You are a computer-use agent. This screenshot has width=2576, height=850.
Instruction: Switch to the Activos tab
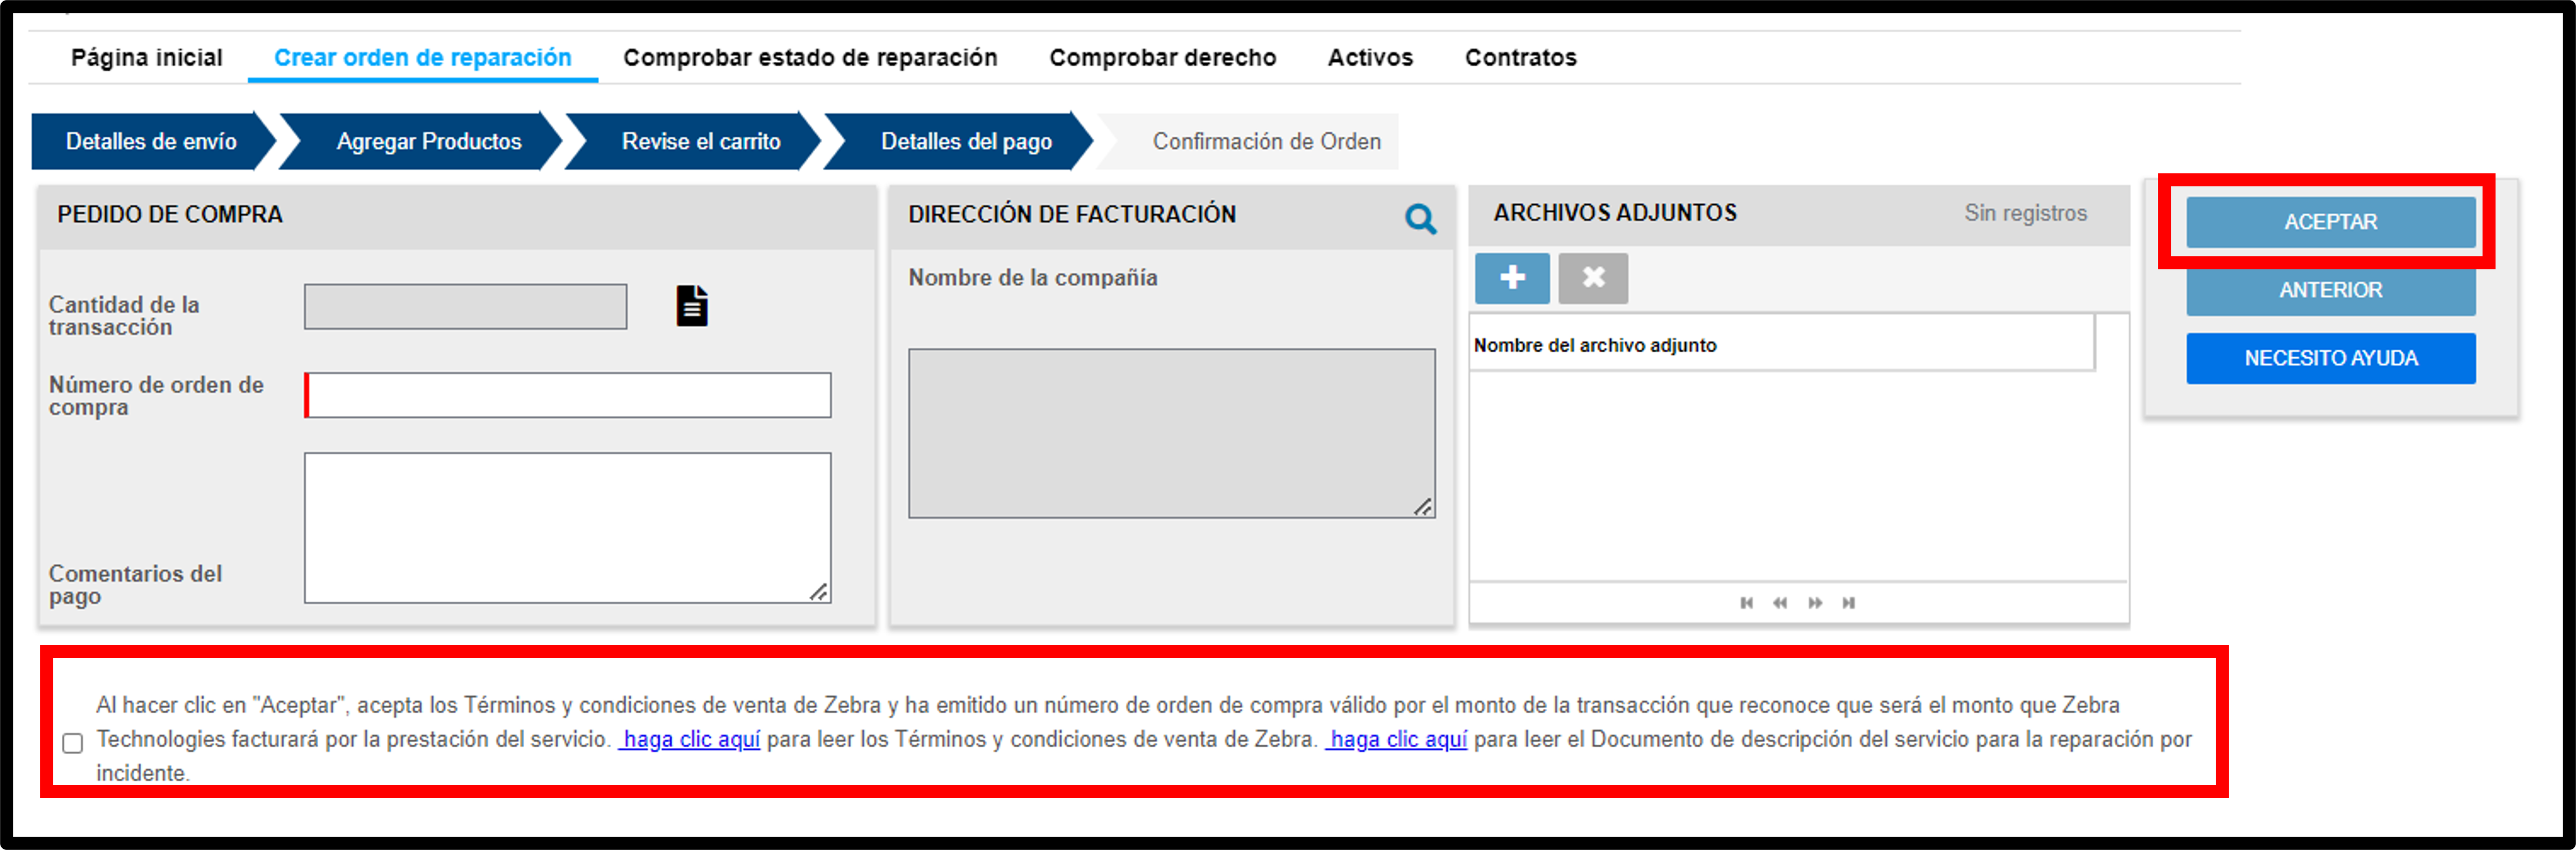coord(1370,58)
